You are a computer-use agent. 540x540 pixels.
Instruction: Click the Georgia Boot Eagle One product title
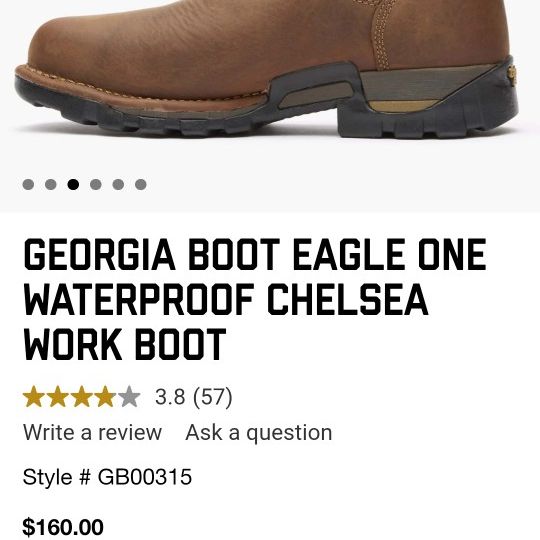pyautogui.click(x=255, y=299)
